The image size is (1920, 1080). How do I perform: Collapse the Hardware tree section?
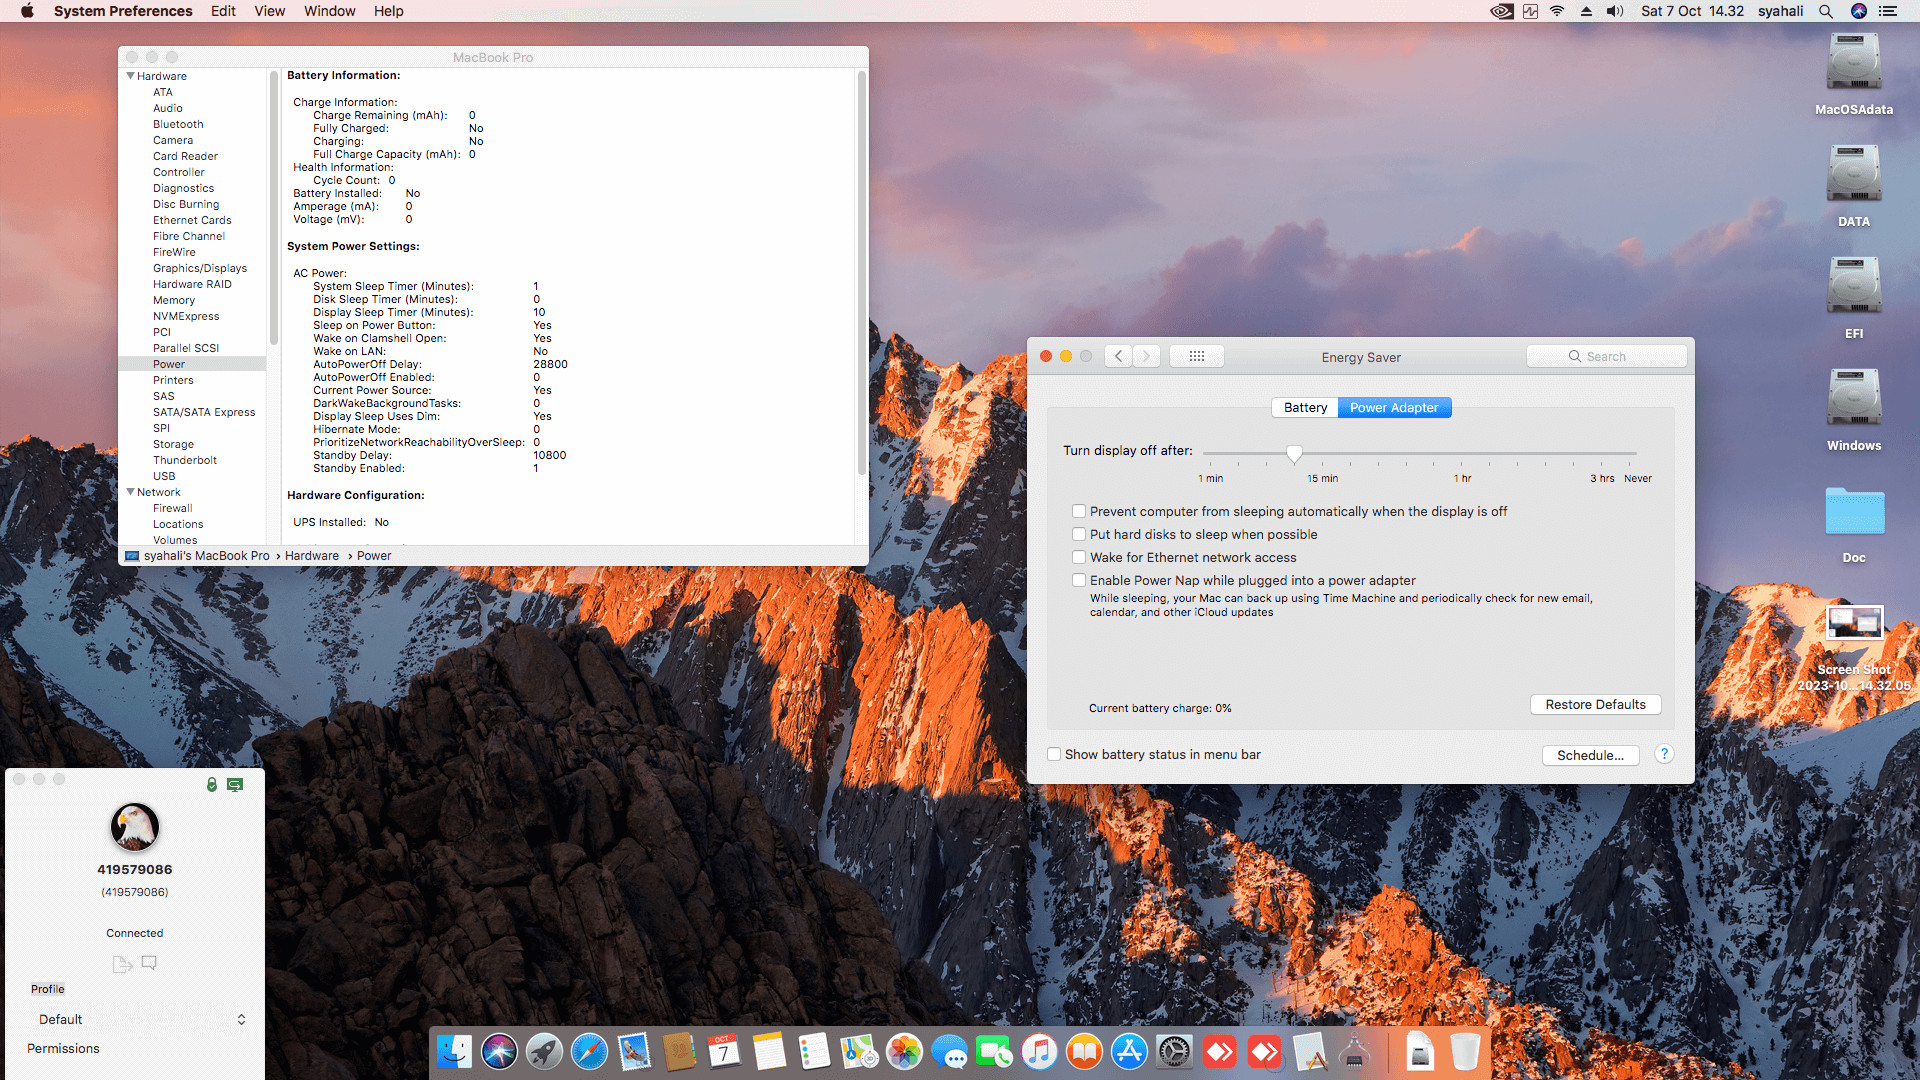pos(130,76)
